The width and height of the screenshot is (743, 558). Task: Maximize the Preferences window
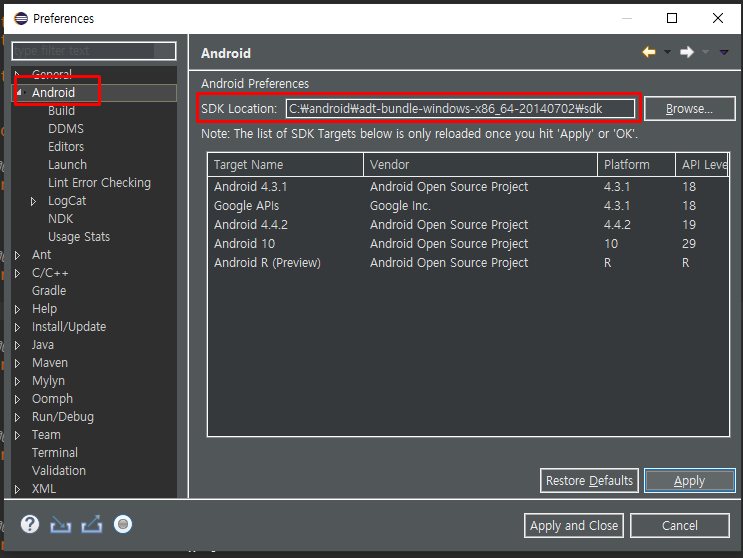672,18
